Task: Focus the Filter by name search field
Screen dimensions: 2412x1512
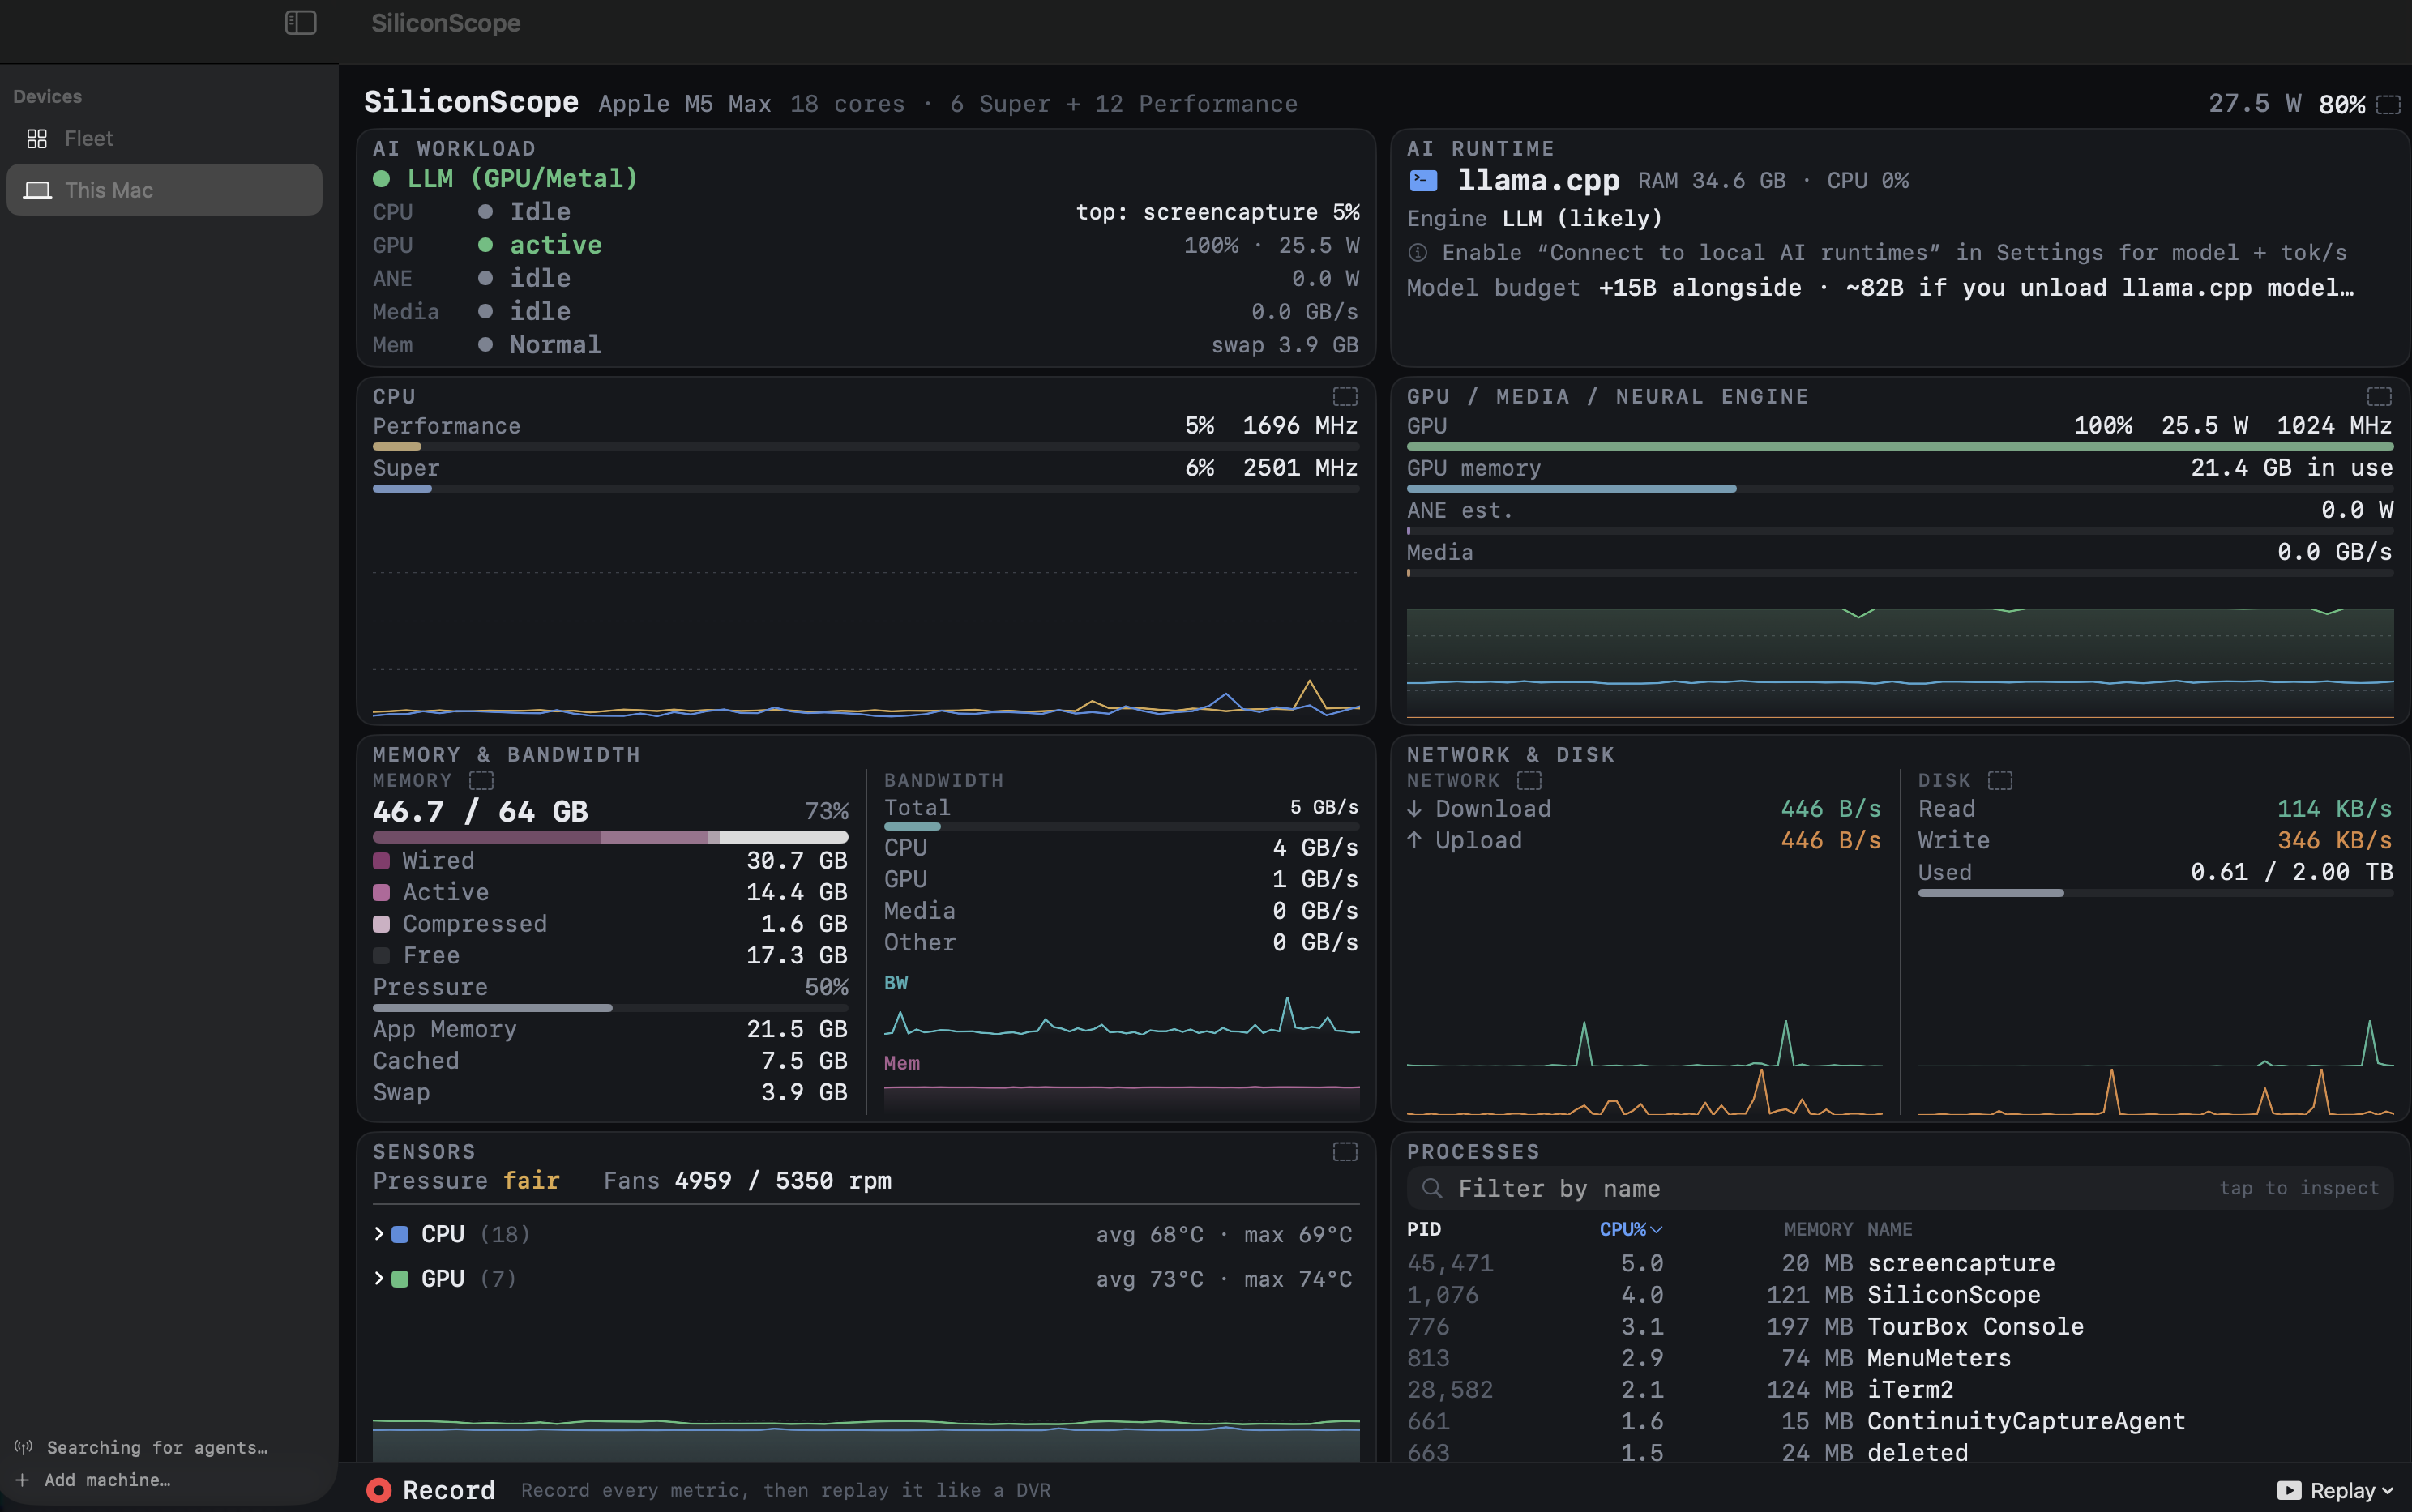Action: [x=1900, y=1188]
